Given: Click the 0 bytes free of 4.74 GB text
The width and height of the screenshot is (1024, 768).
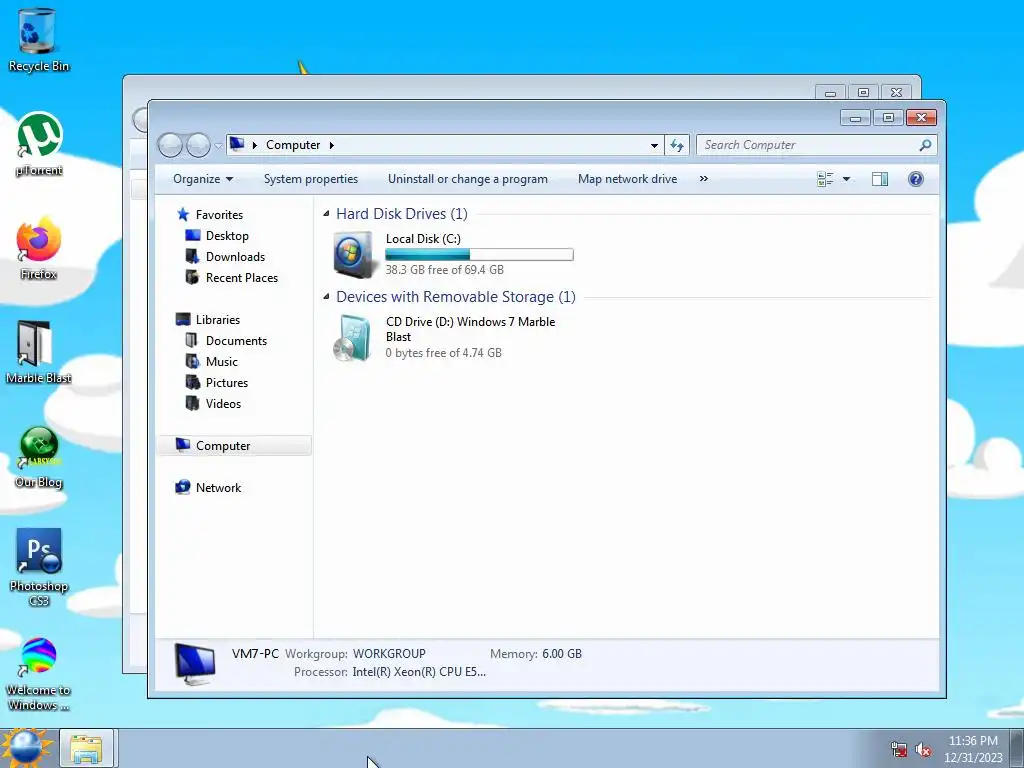Looking at the screenshot, I should 443,353.
